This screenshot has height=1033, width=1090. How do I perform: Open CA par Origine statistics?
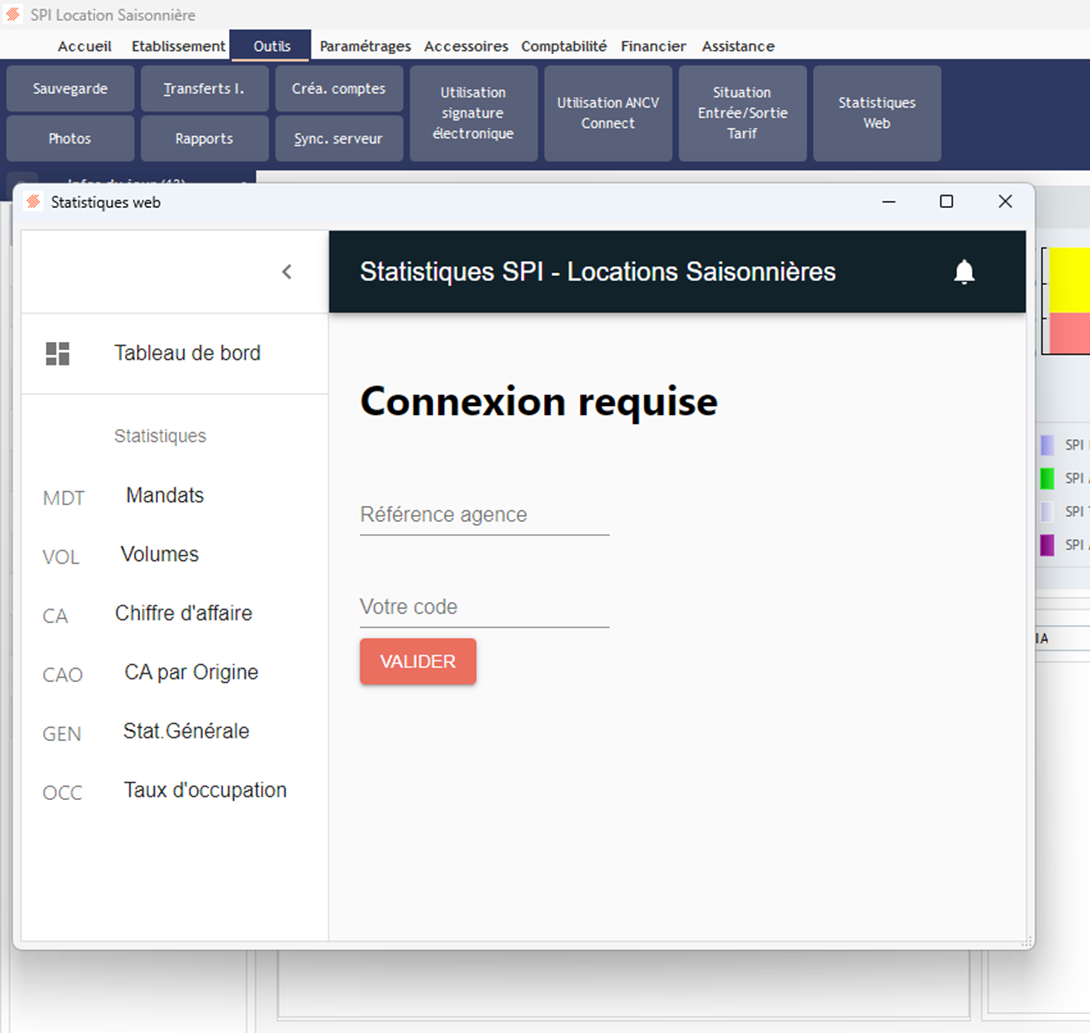(191, 672)
